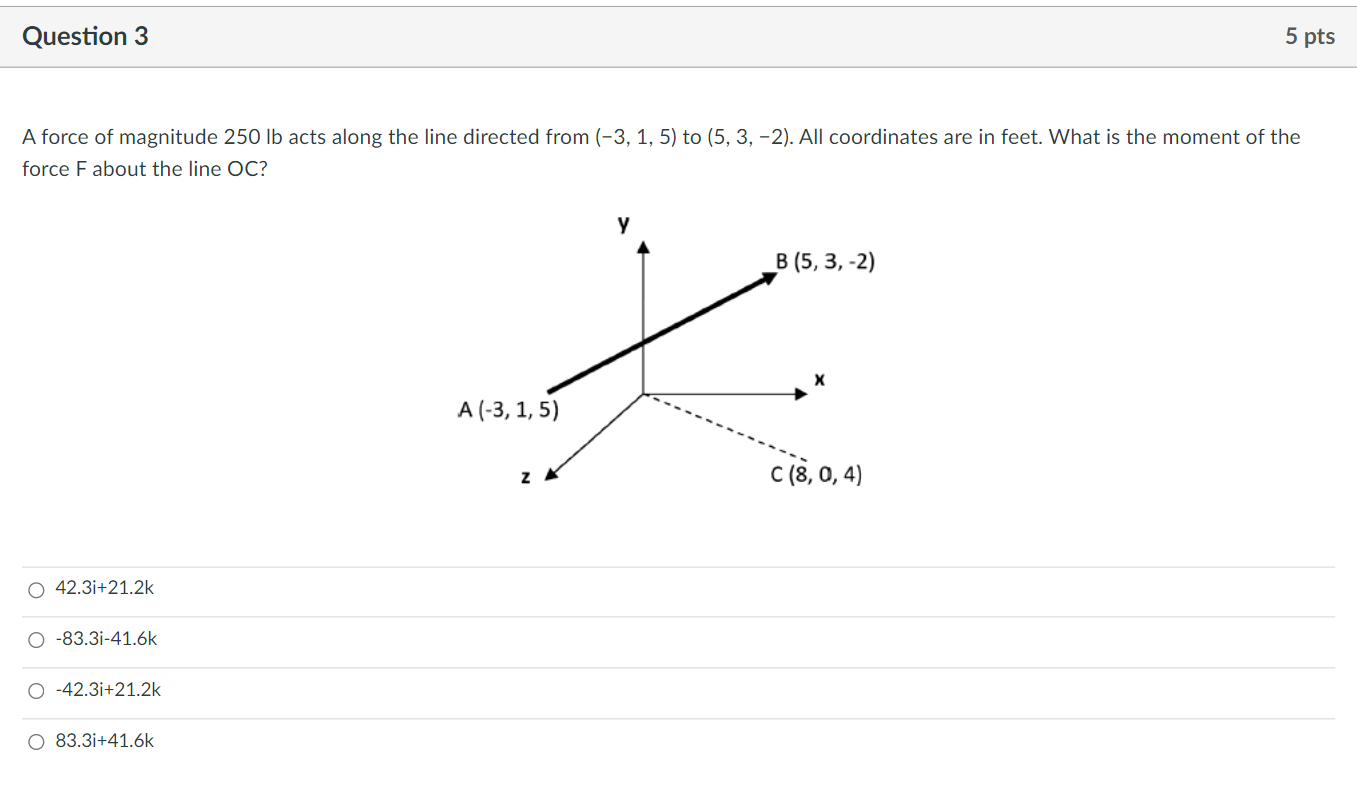
Task: Select the radio button for 42.3i+21.2k
Action: 36,589
